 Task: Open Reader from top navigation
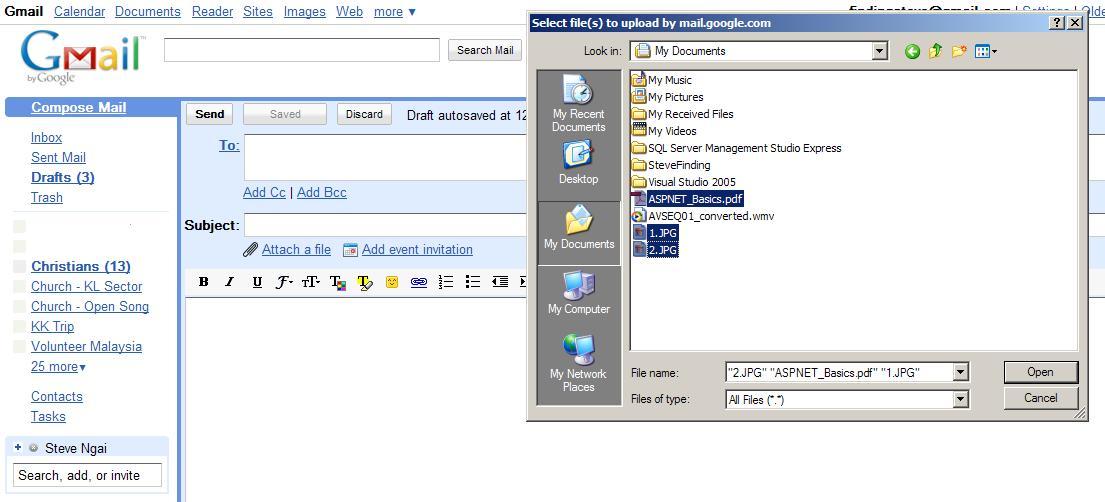point(213,12)
